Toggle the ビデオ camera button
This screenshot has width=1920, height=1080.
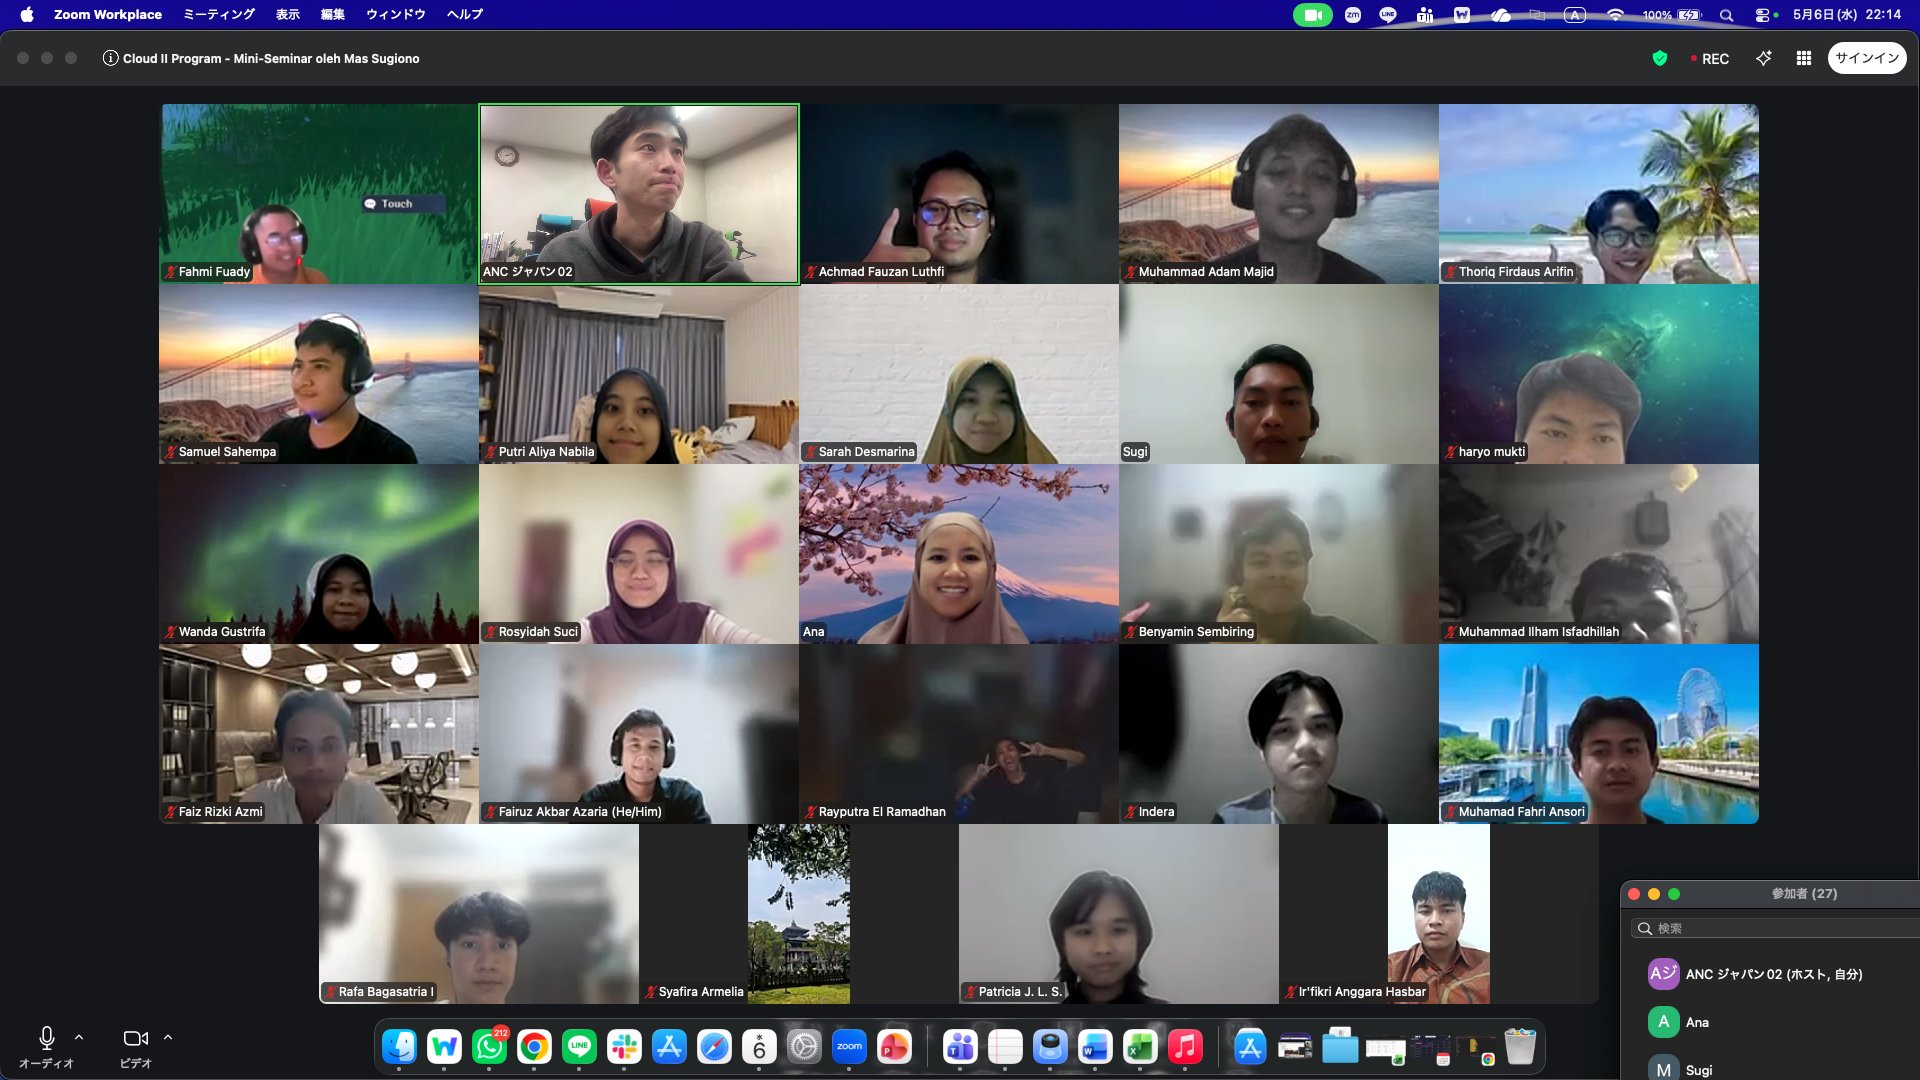[x=136, y=1046]
